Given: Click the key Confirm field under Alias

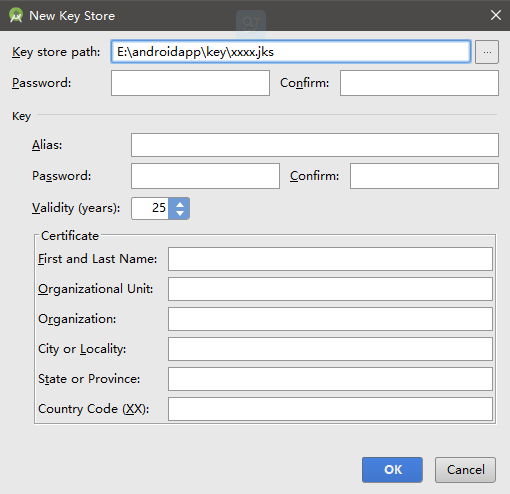Looking at the screenshot, I should click(x=424, y=176).
